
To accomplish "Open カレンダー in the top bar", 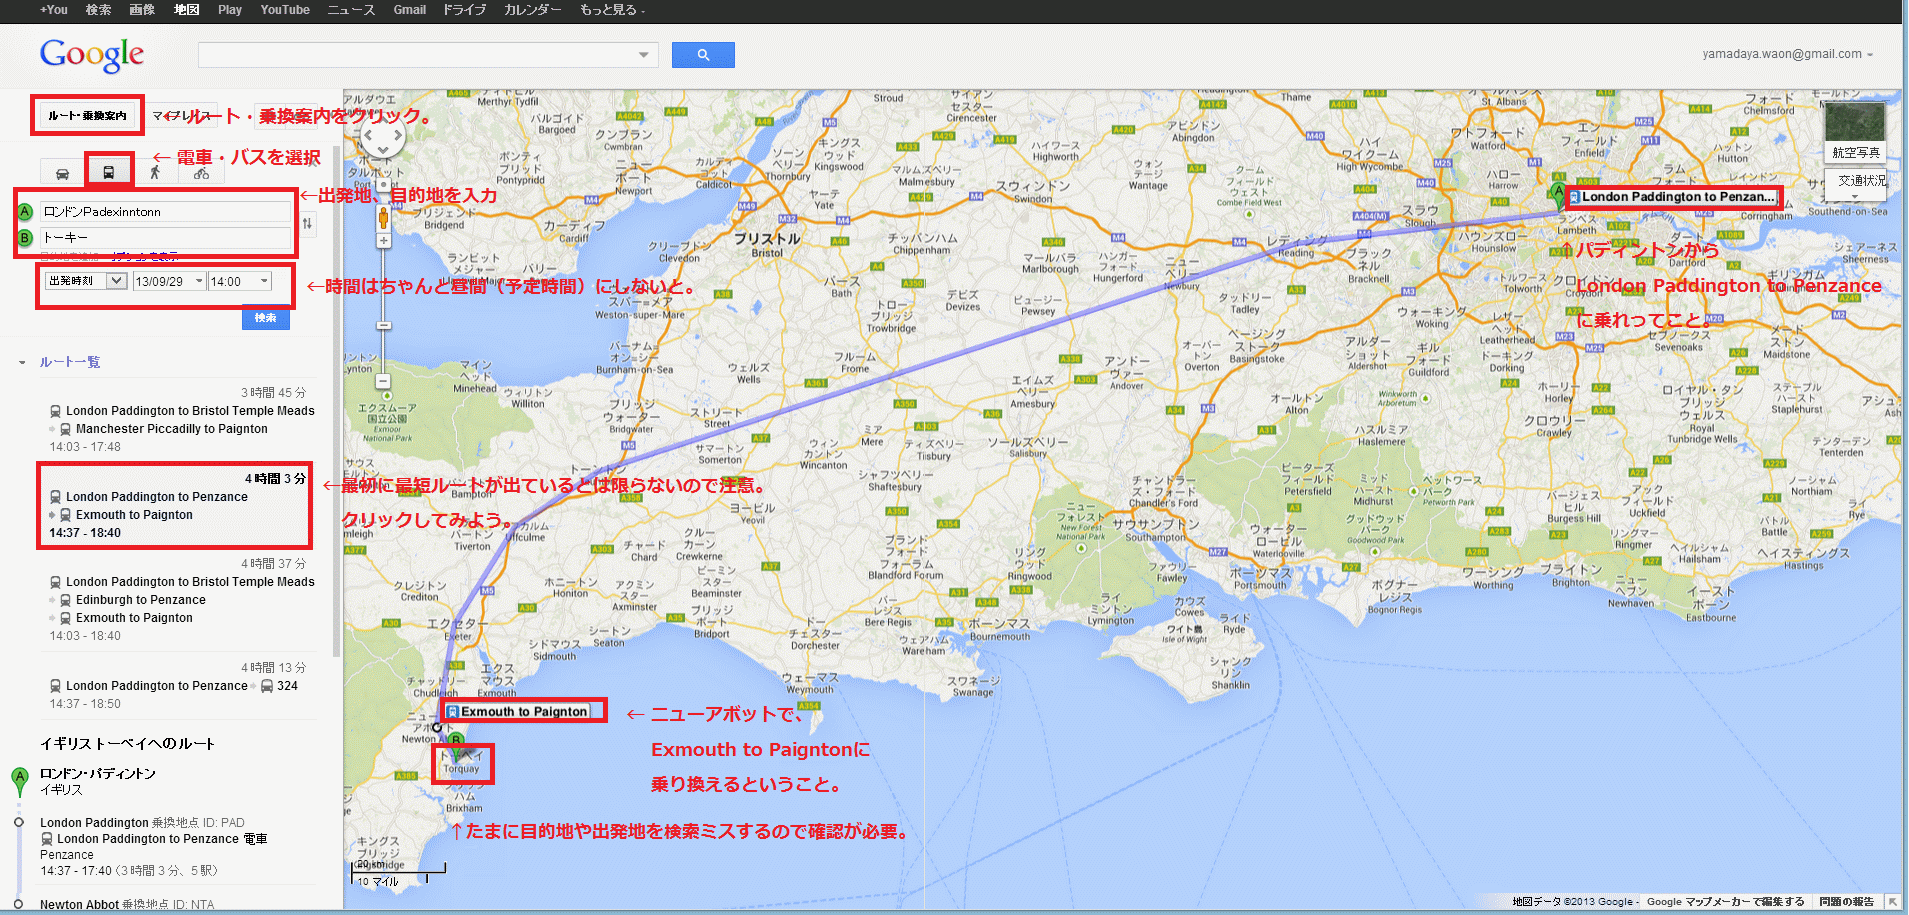I will coord(533,10).
